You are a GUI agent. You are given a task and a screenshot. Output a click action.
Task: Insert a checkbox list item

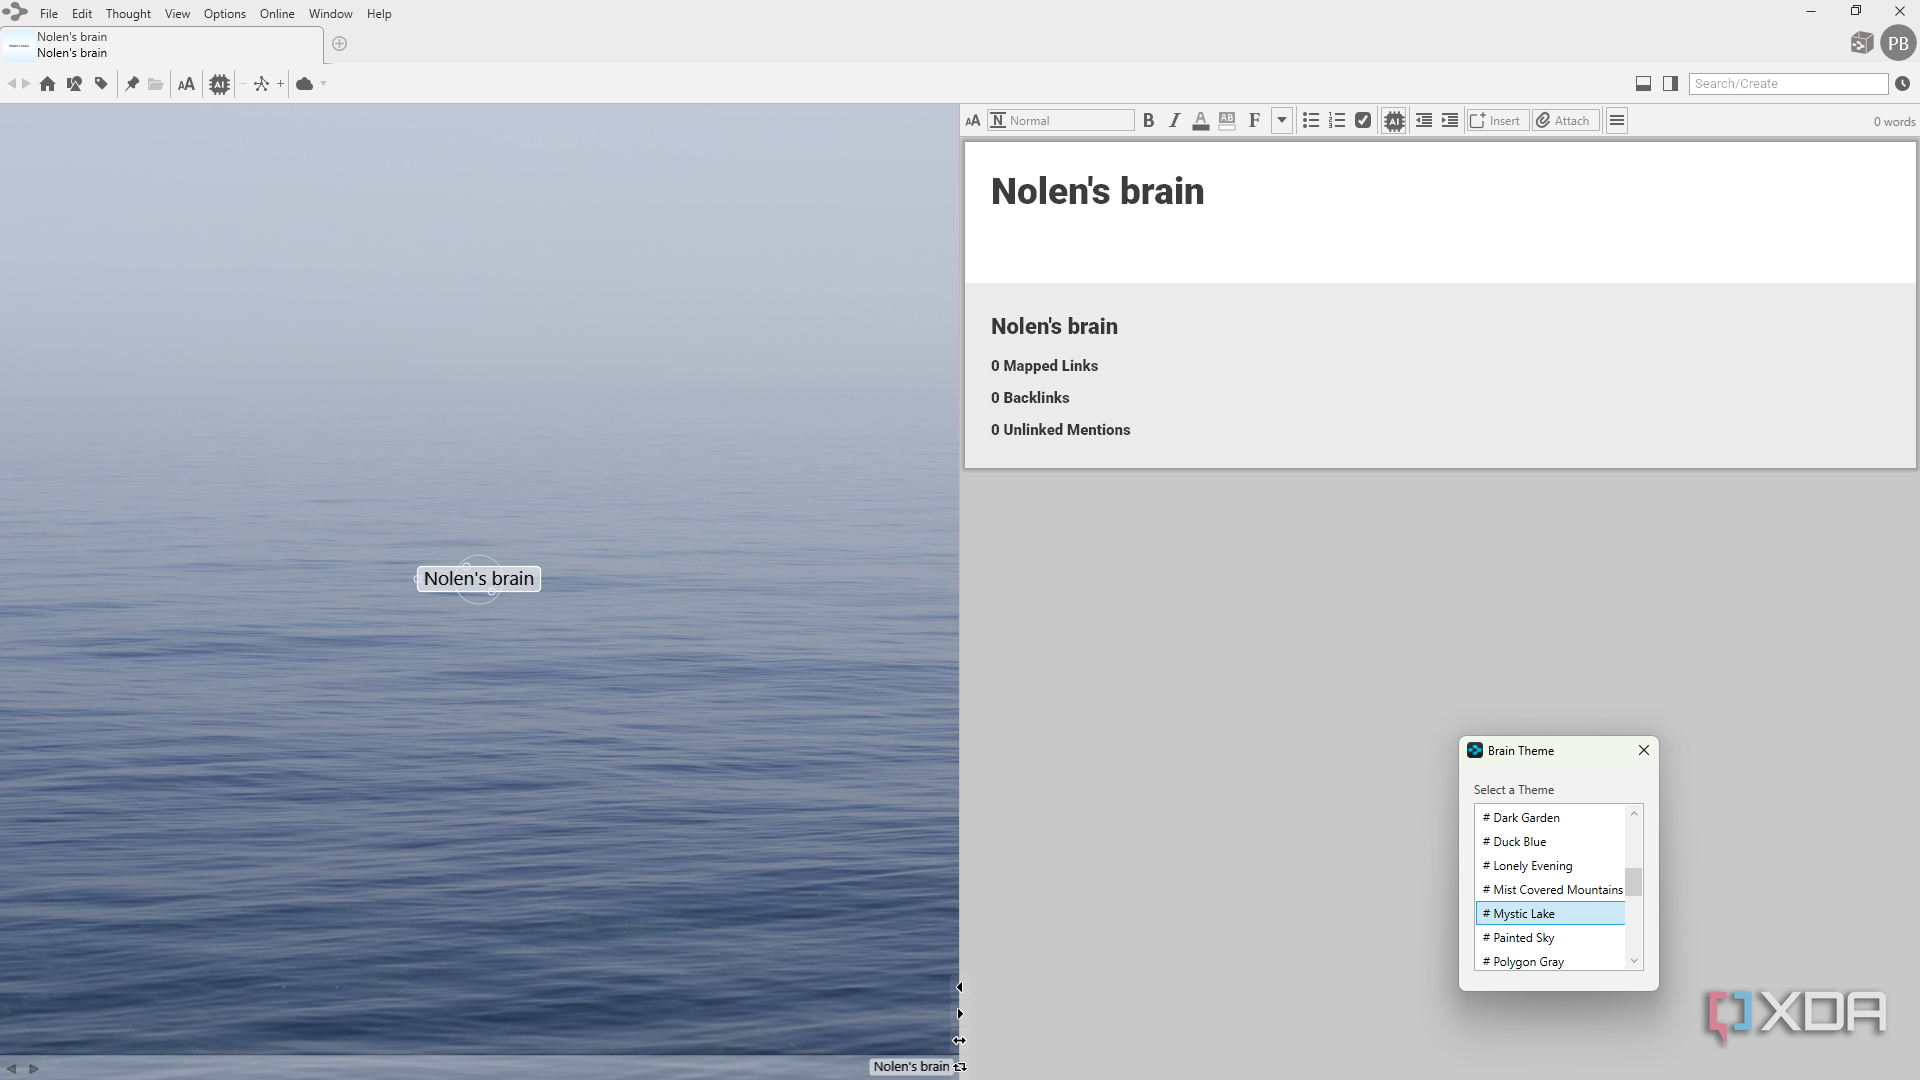pos(1363,121)
